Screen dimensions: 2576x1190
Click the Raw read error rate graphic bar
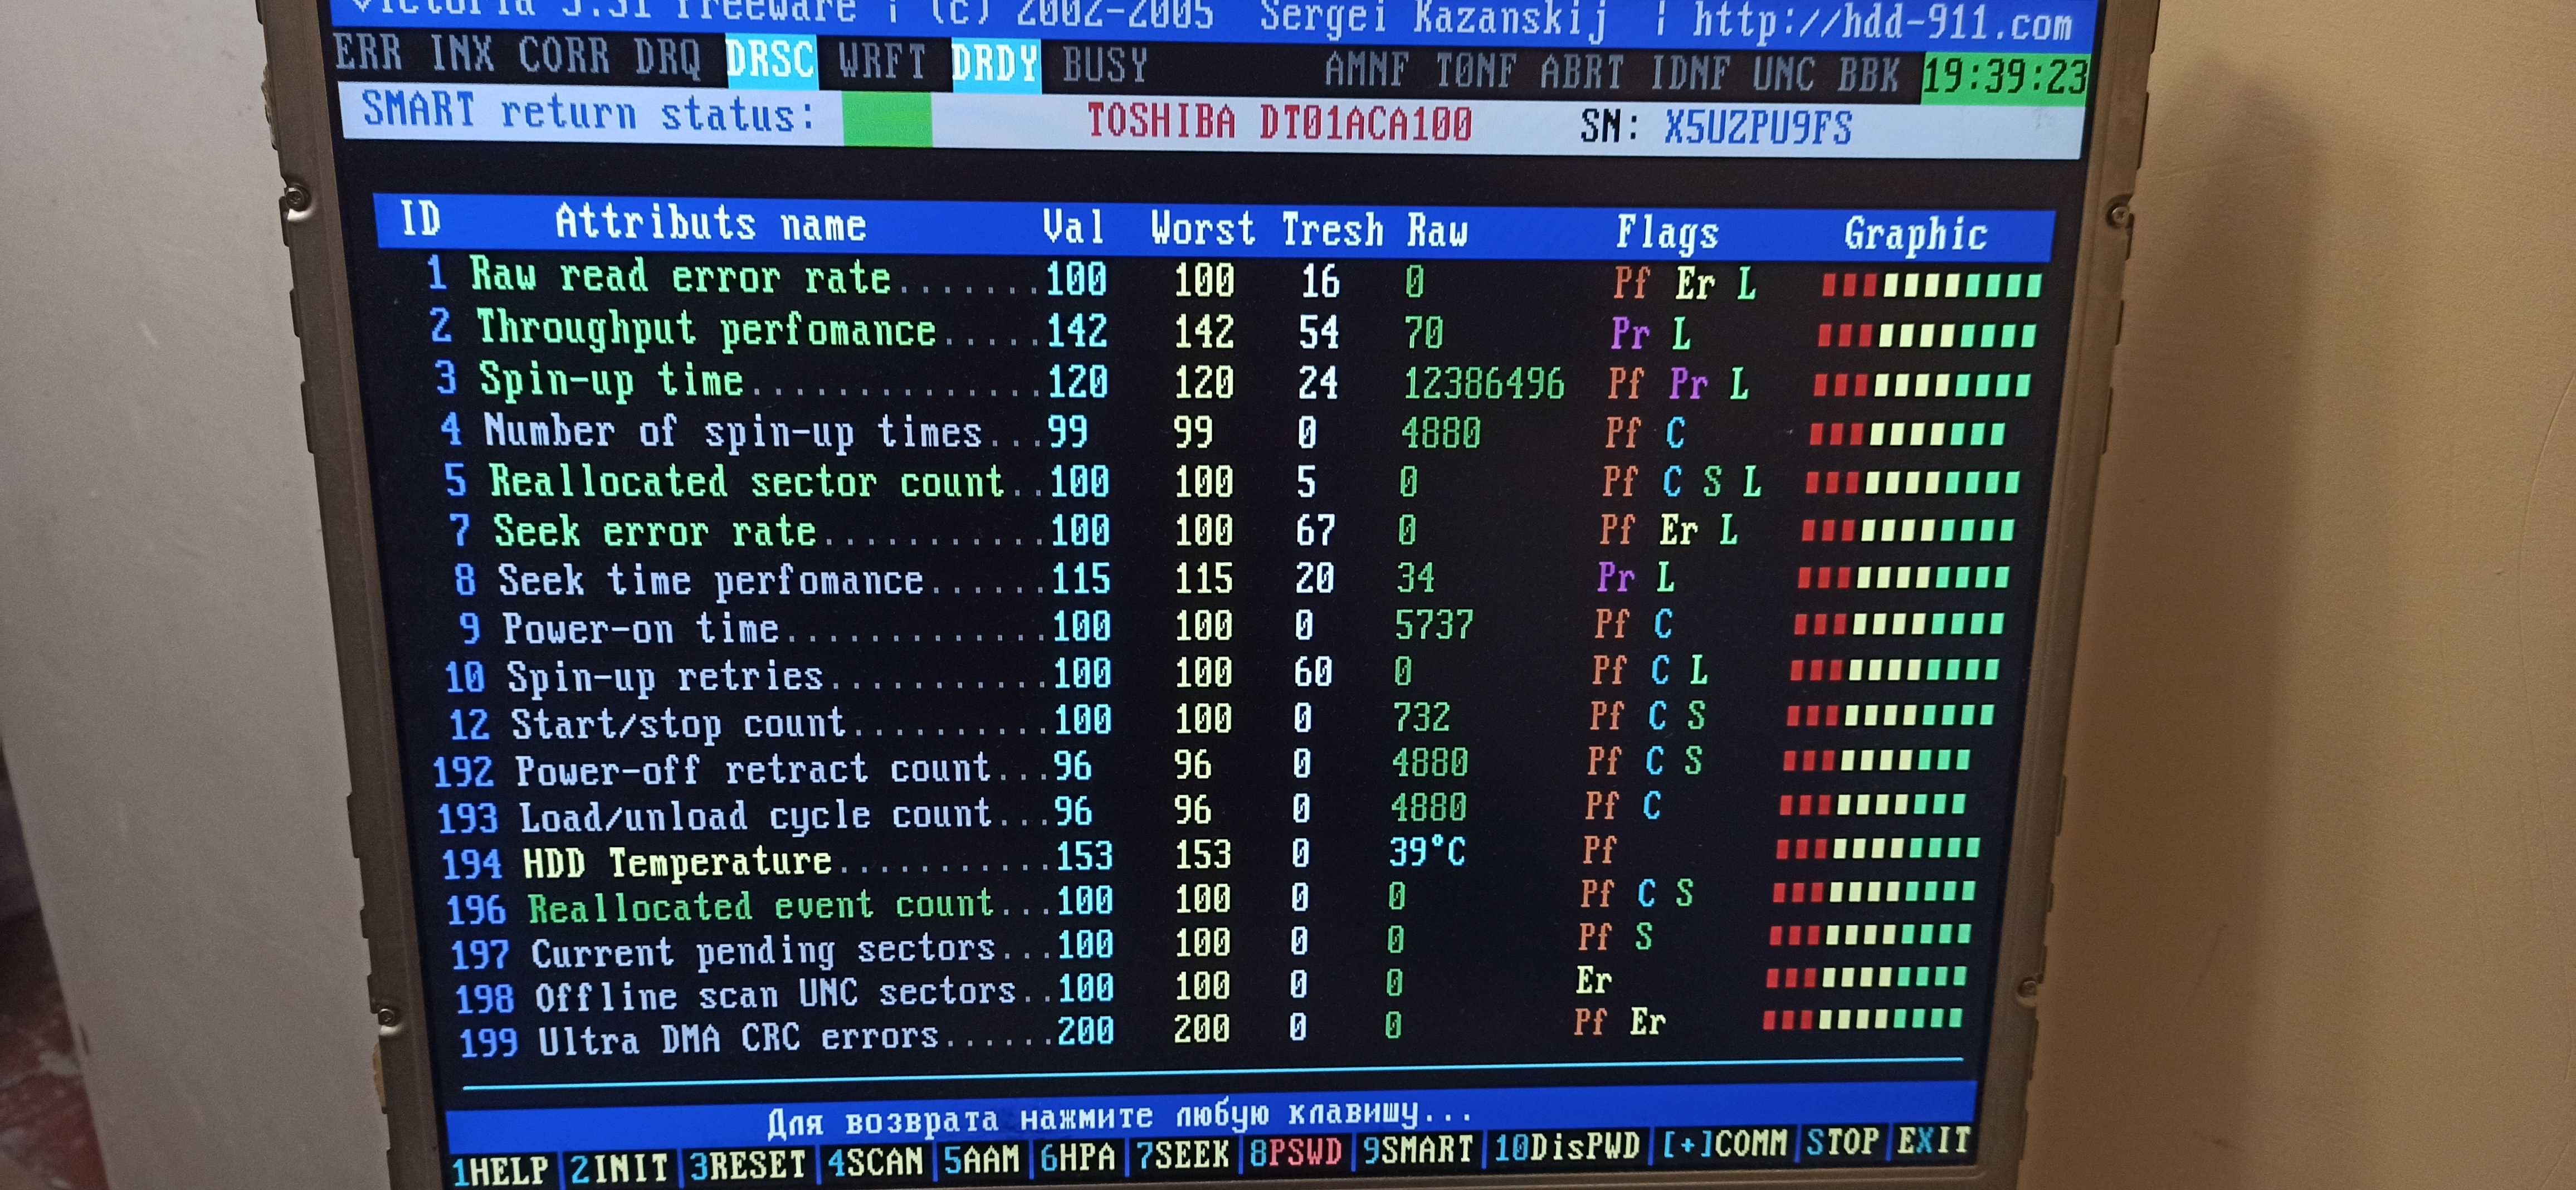click(x=1931, y=286)
